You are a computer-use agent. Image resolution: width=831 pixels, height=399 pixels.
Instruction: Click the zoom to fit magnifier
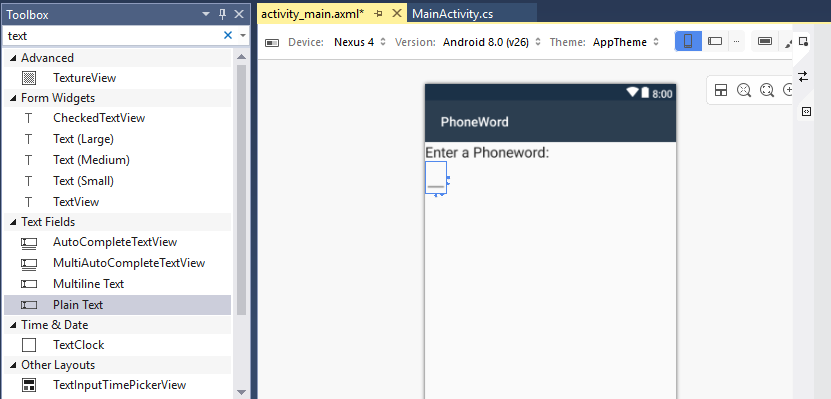[767, 90]
